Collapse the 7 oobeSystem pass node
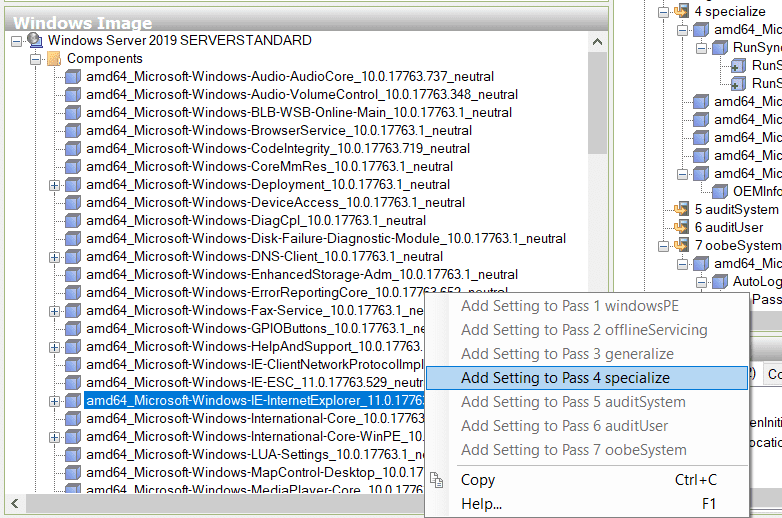The width and height of the screenshot is (782, 518). coord(663,245)
